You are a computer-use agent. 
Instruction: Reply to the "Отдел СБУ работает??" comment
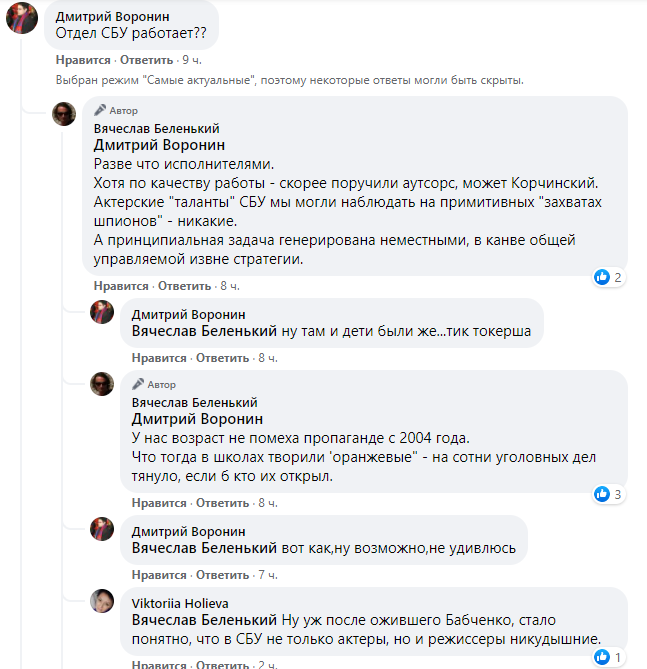pos(146,60)
